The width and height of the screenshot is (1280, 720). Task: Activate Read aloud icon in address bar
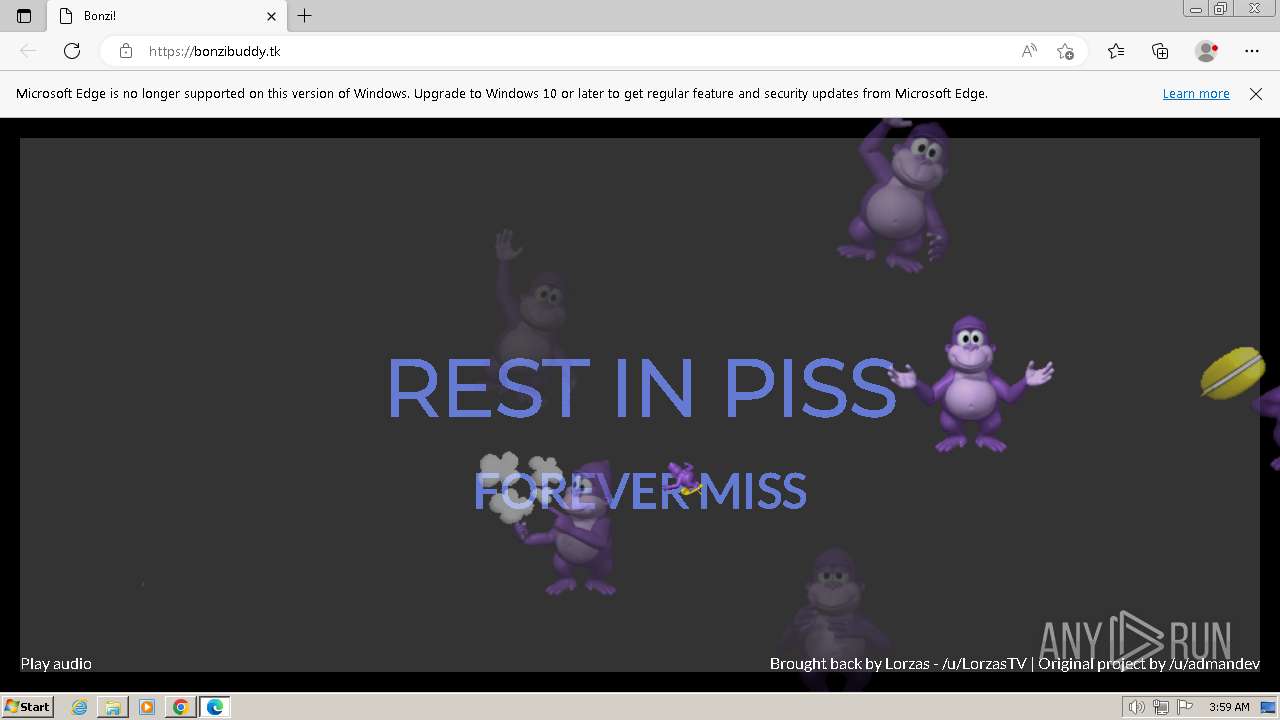pyautogui.click(x=1029, y=51)
